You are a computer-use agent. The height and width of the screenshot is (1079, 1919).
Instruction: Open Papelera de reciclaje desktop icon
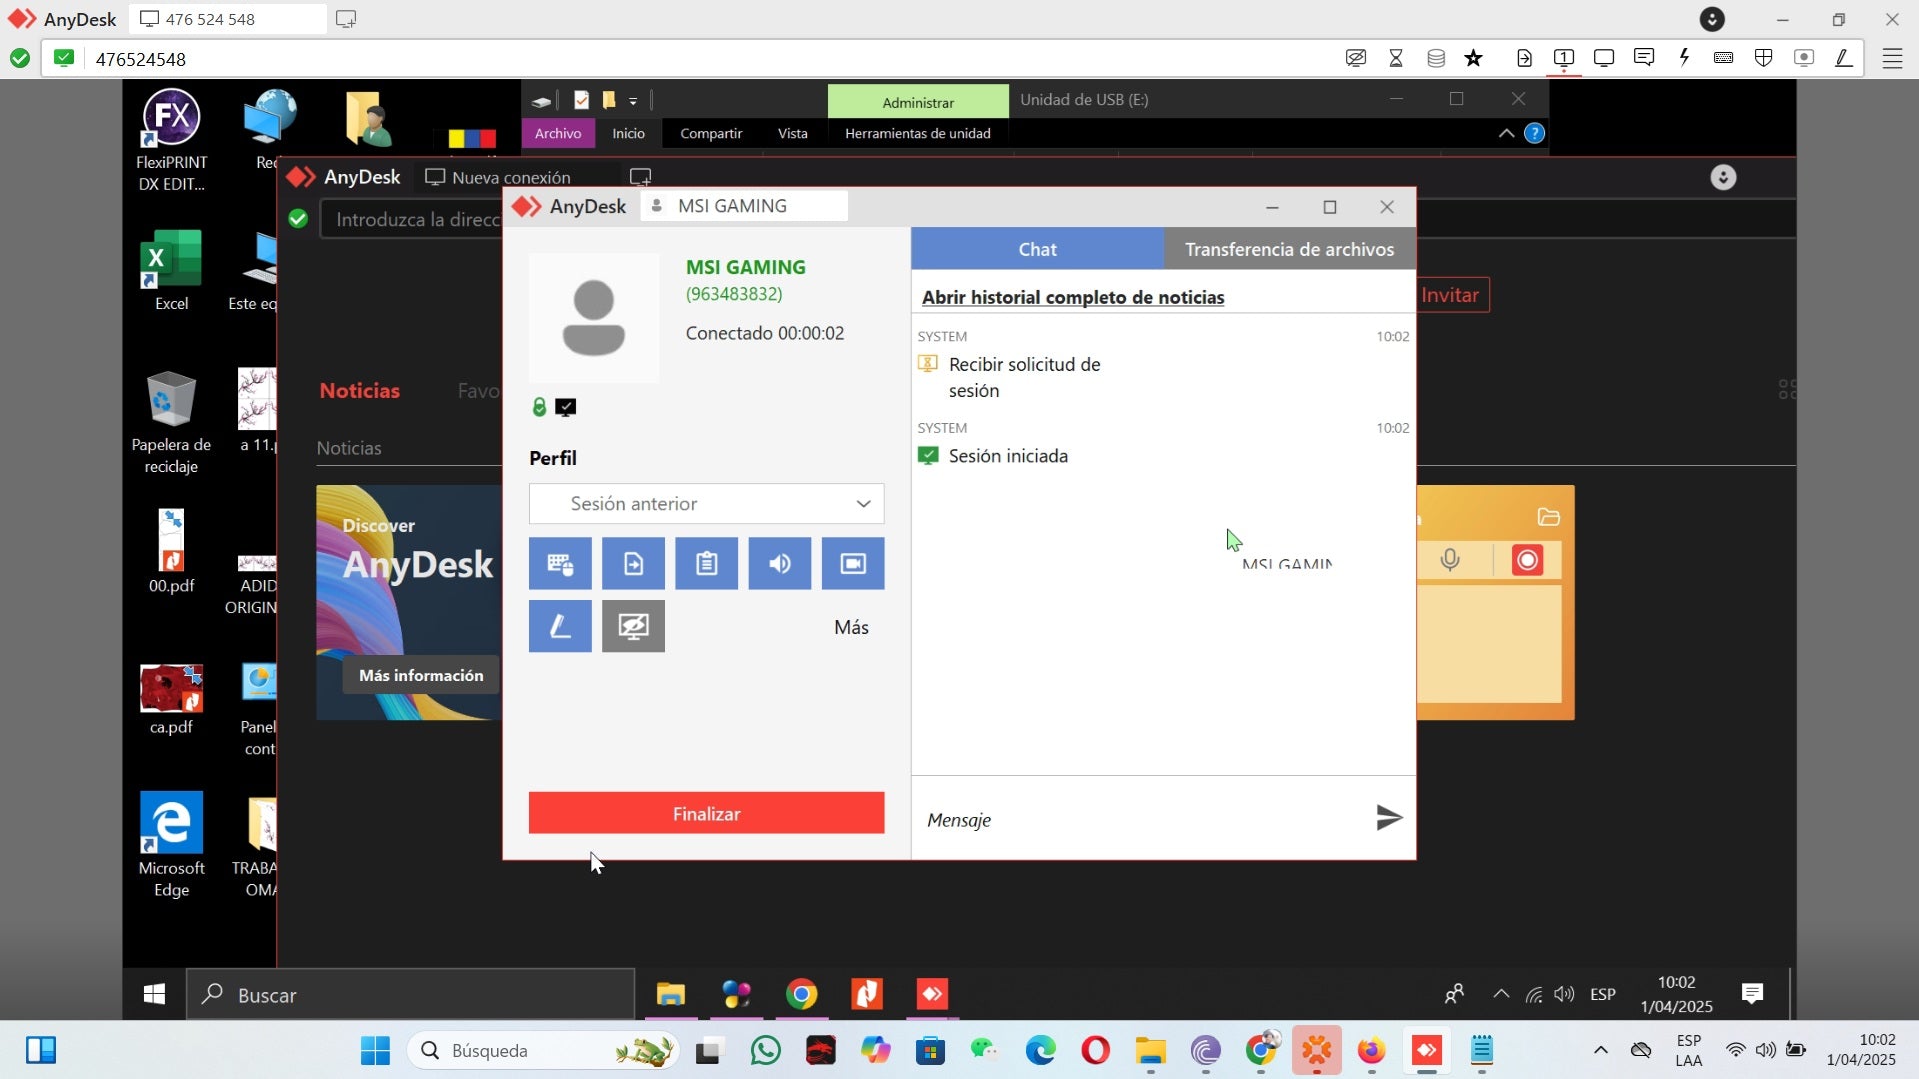tap(171, 422)
